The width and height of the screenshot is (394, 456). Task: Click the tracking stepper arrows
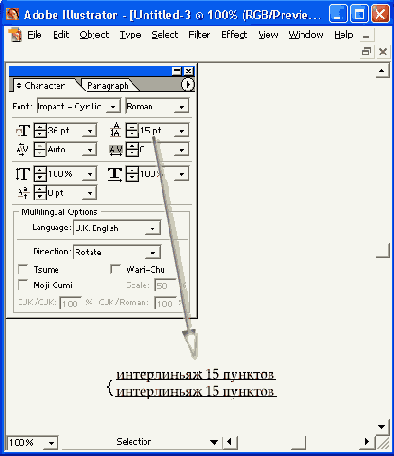(132, 150)
